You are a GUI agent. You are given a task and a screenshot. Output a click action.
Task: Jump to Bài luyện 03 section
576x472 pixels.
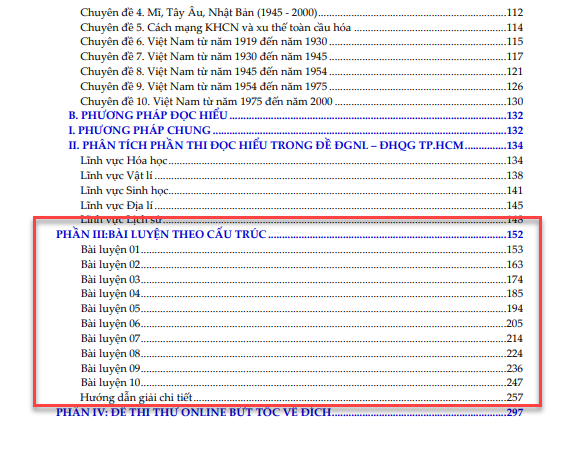coord(302,280)
